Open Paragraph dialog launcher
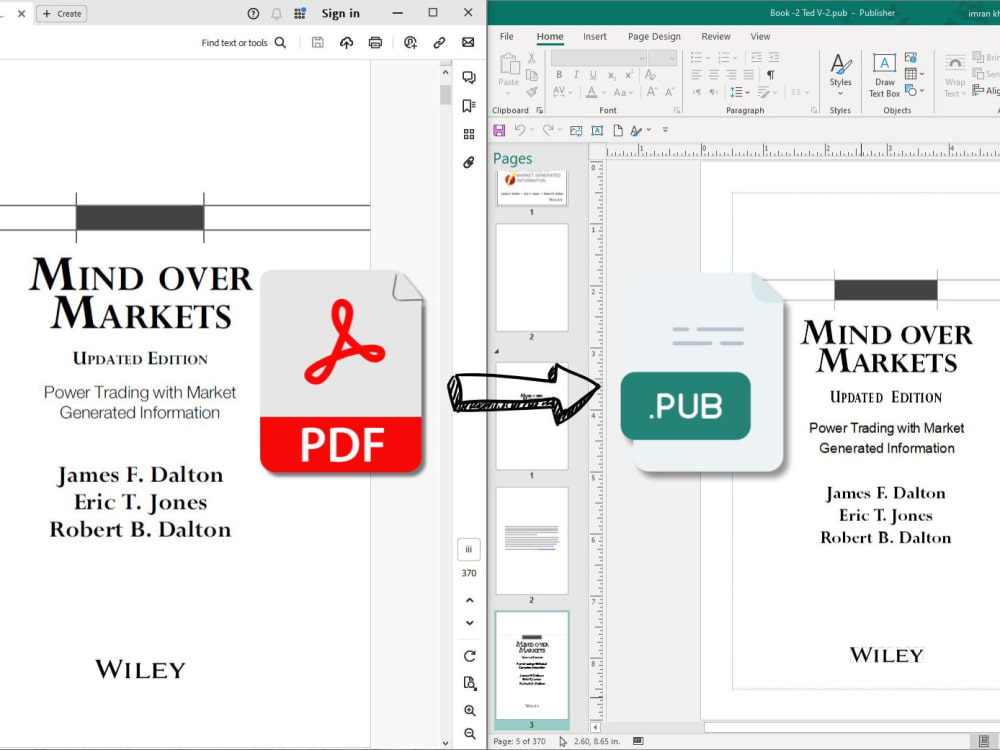 (x=814, y=110)
